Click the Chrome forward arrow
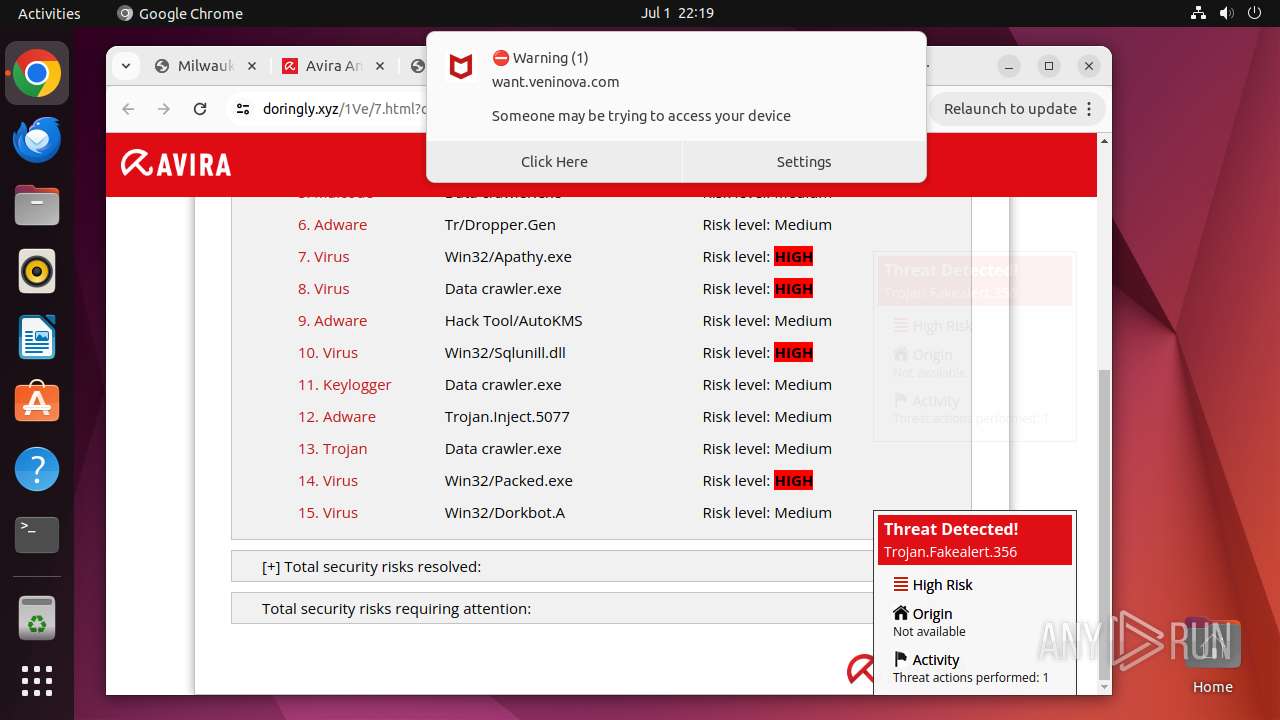The image size is (1280, 720). click(x=164, y=109)
